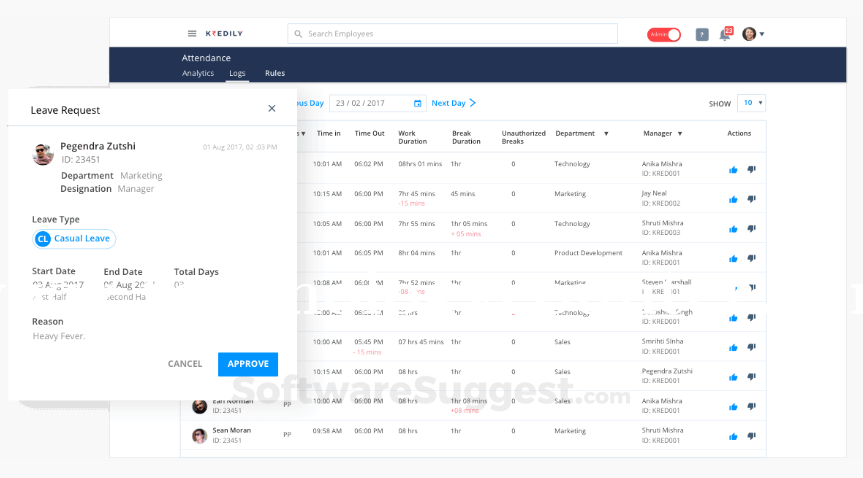The height and width of the screenshot is (478, 863).
Task: Thumbs down the Sean Moran row
Action: tap(752, 436)
